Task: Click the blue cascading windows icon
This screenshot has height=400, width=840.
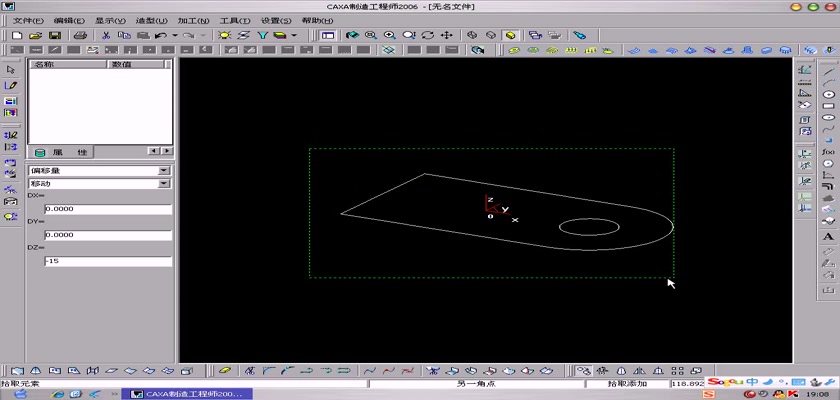Action: [535, 35]
